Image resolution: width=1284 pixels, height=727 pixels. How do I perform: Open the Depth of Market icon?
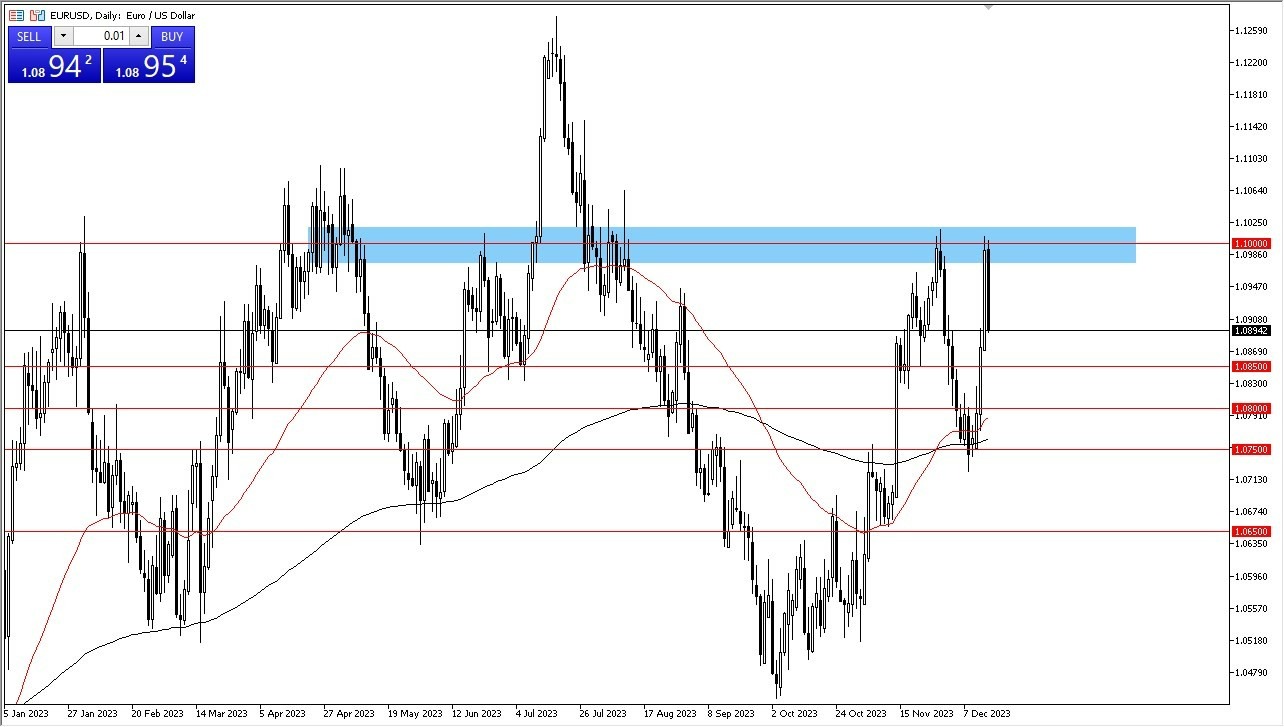pyautogui.click(x=37, y=15)
